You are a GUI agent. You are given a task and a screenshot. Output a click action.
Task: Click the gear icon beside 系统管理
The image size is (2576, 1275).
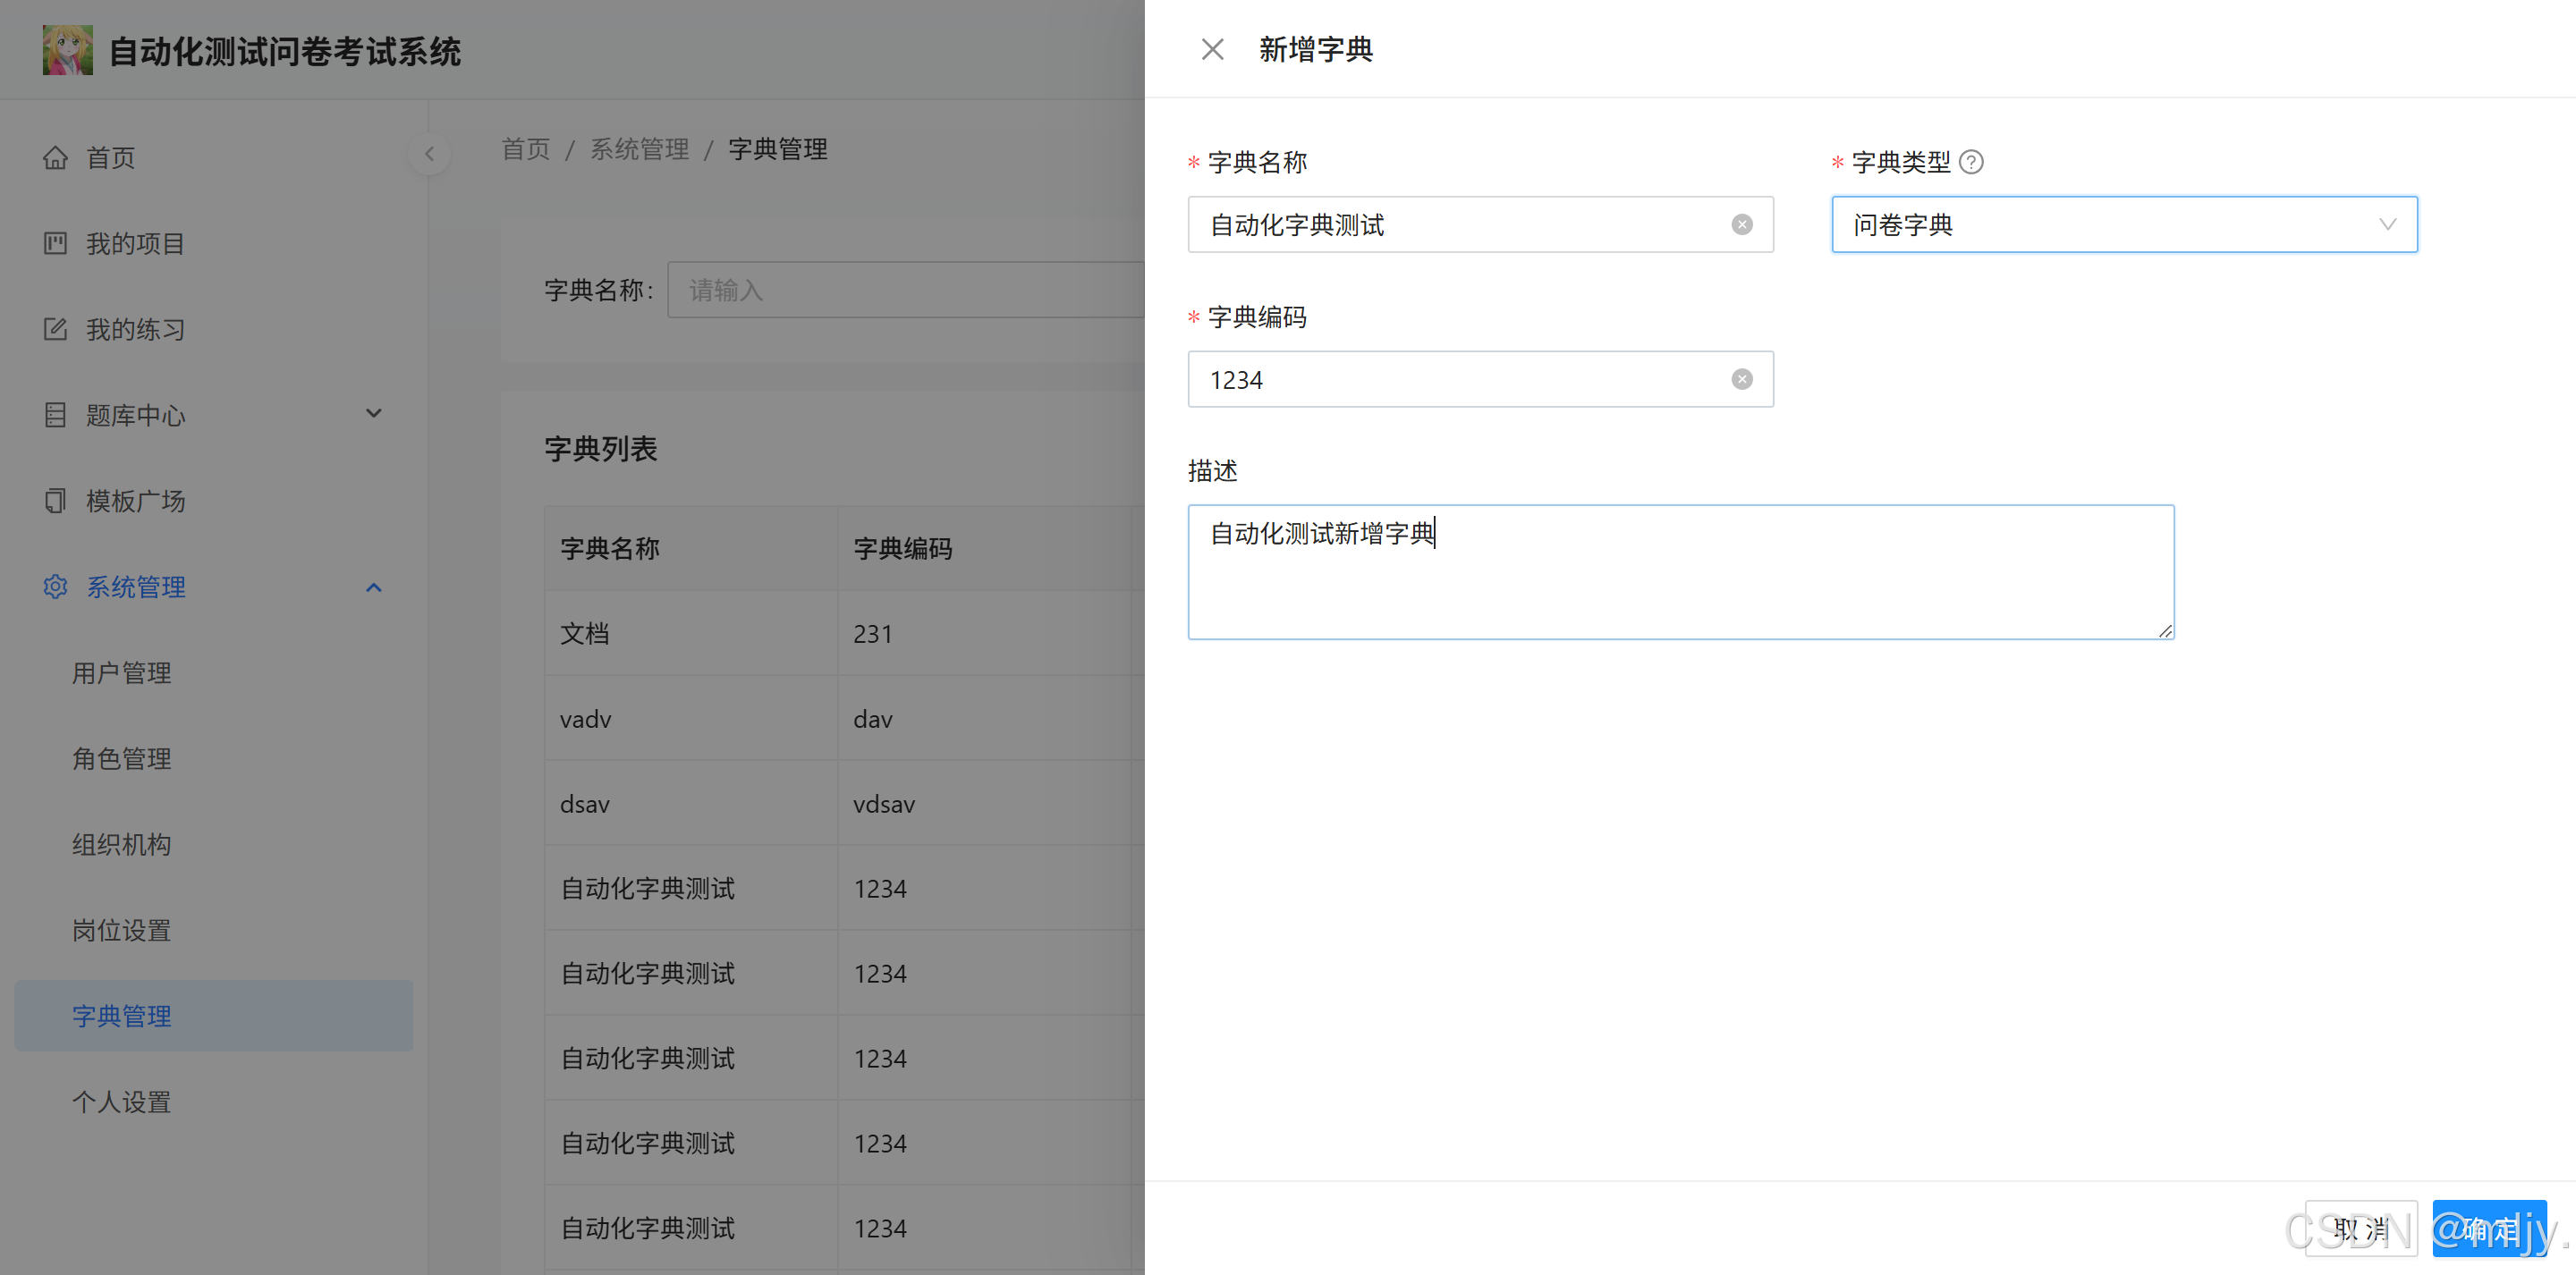[55, 587]
